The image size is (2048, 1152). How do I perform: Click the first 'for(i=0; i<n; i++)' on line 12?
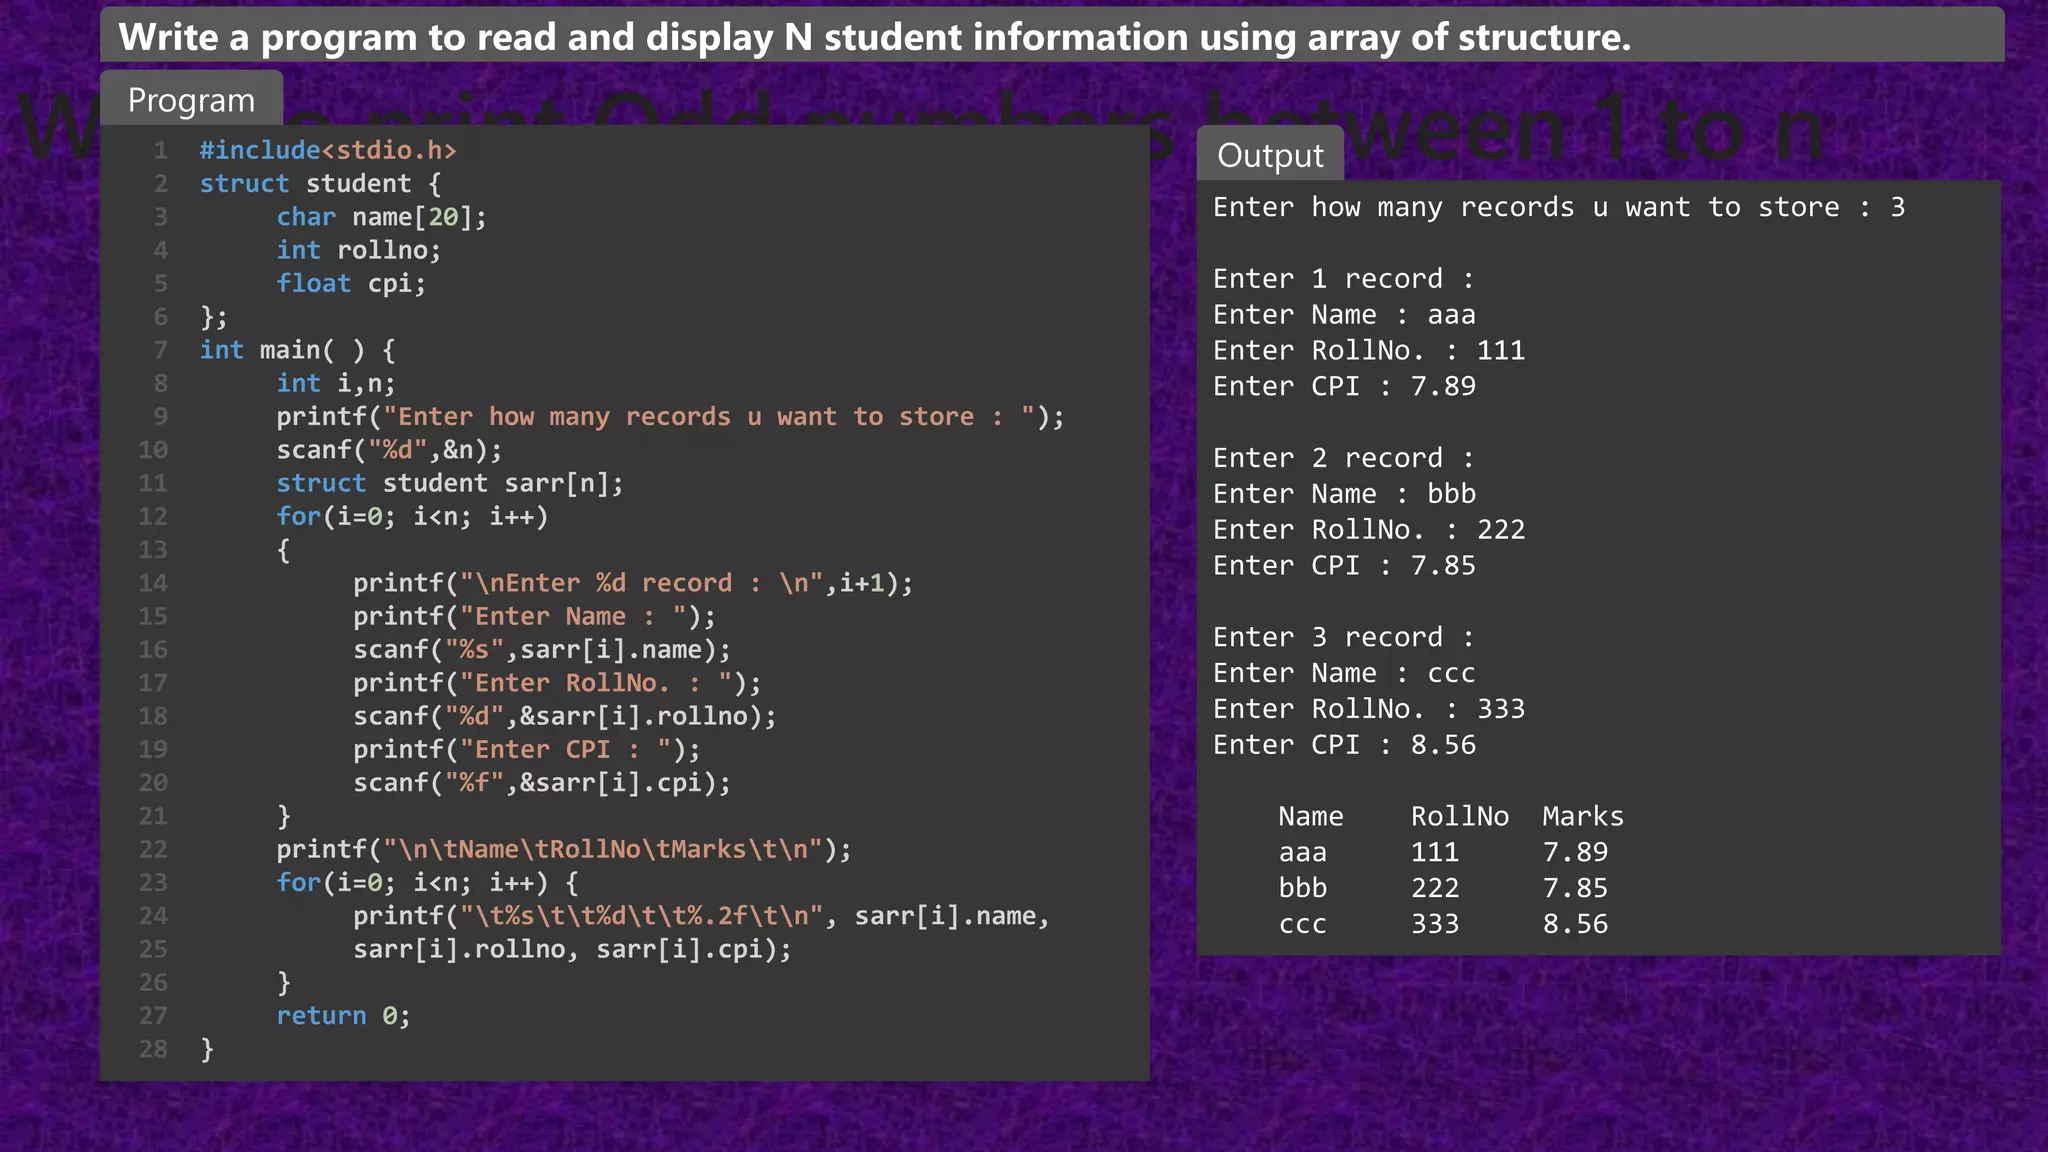tap(412, 516)
